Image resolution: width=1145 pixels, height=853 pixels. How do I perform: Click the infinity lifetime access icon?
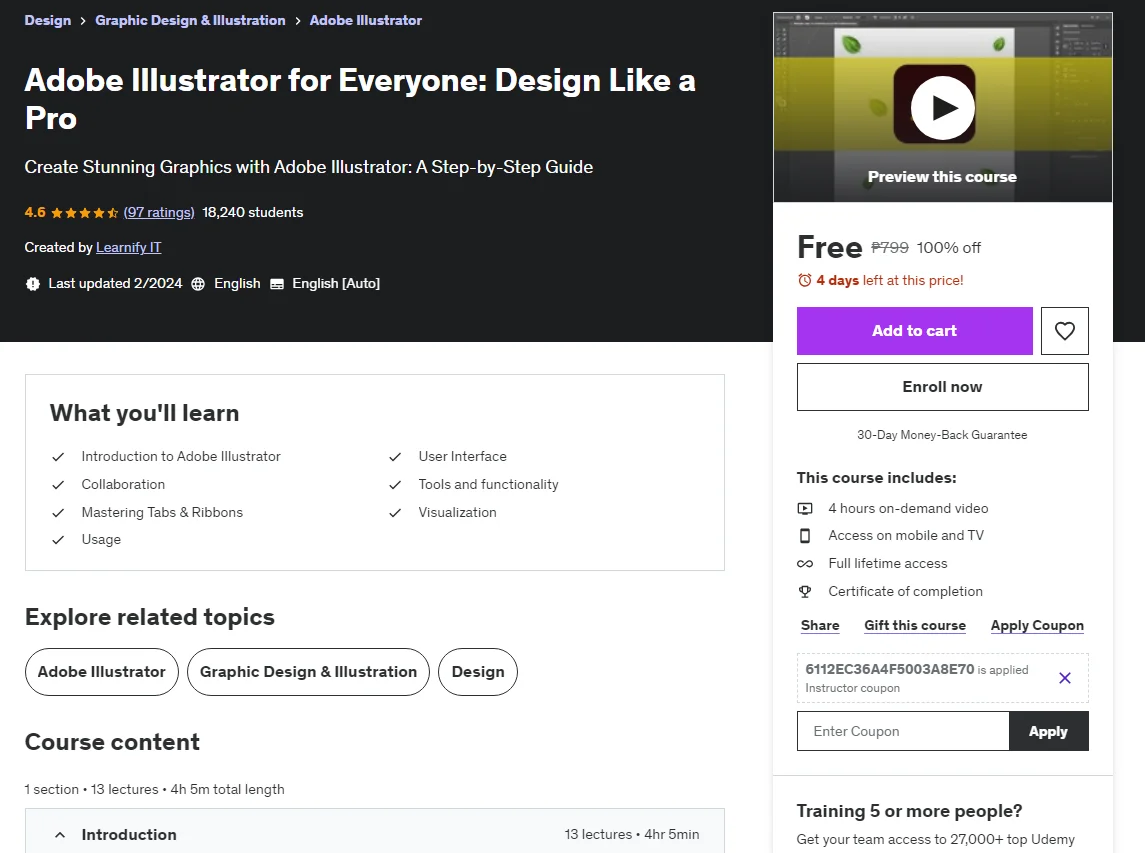point(805,564)
